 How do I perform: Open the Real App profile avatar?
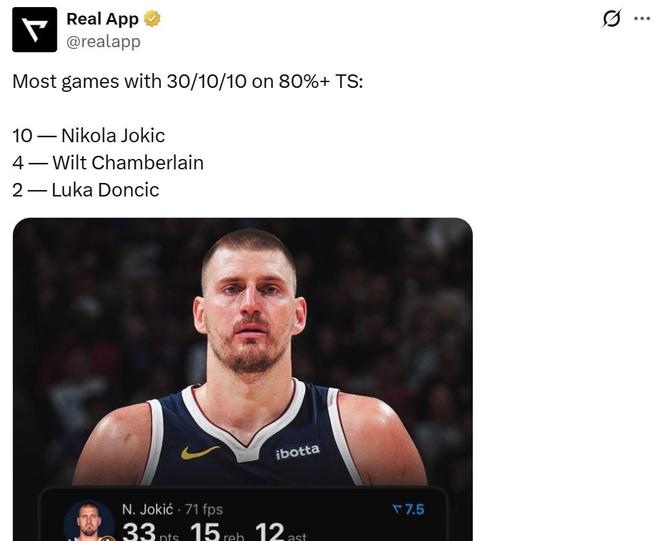click(x=35, y=29)
